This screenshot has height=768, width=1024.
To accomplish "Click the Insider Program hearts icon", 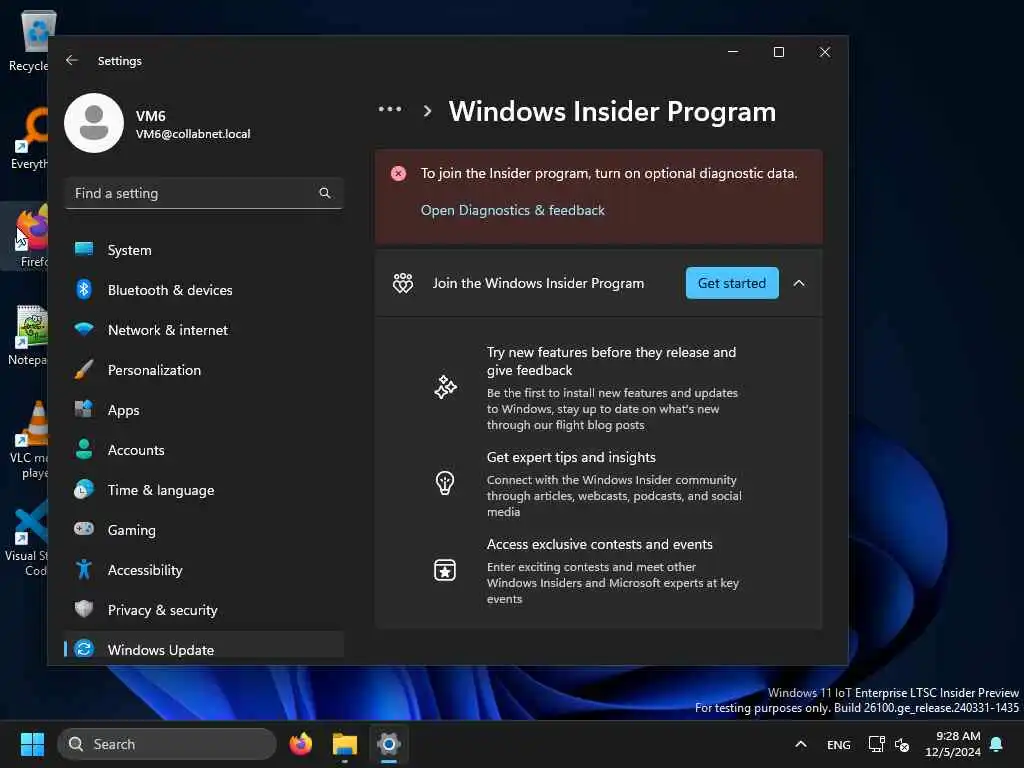I will (x=403, y=283).
